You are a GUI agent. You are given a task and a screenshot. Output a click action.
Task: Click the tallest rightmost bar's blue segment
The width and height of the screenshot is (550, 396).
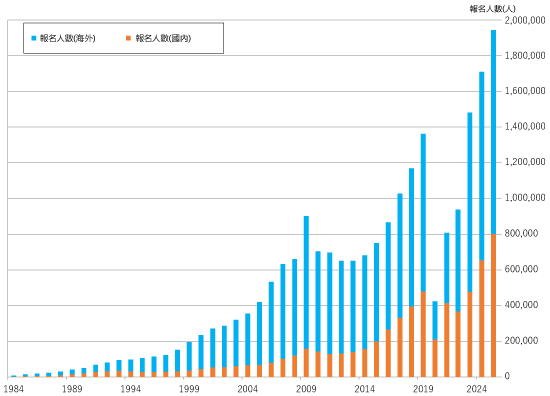[x=493, y=132]
